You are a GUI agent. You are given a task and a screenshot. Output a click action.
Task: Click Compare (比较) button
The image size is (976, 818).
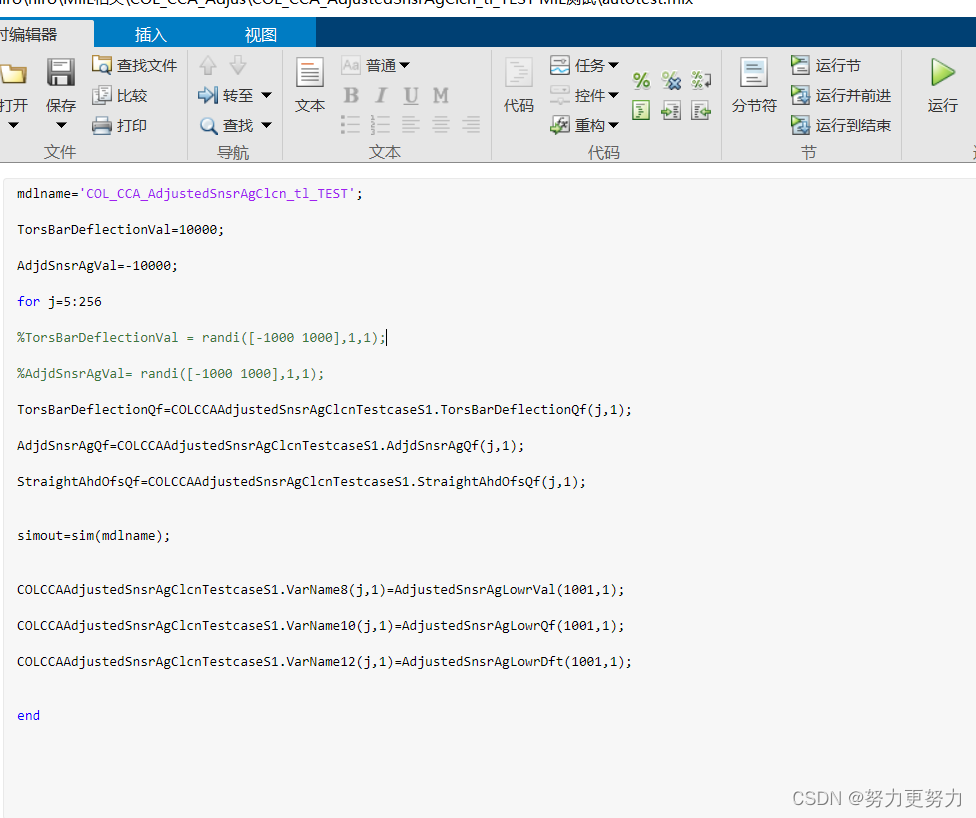tap(120, 95)
